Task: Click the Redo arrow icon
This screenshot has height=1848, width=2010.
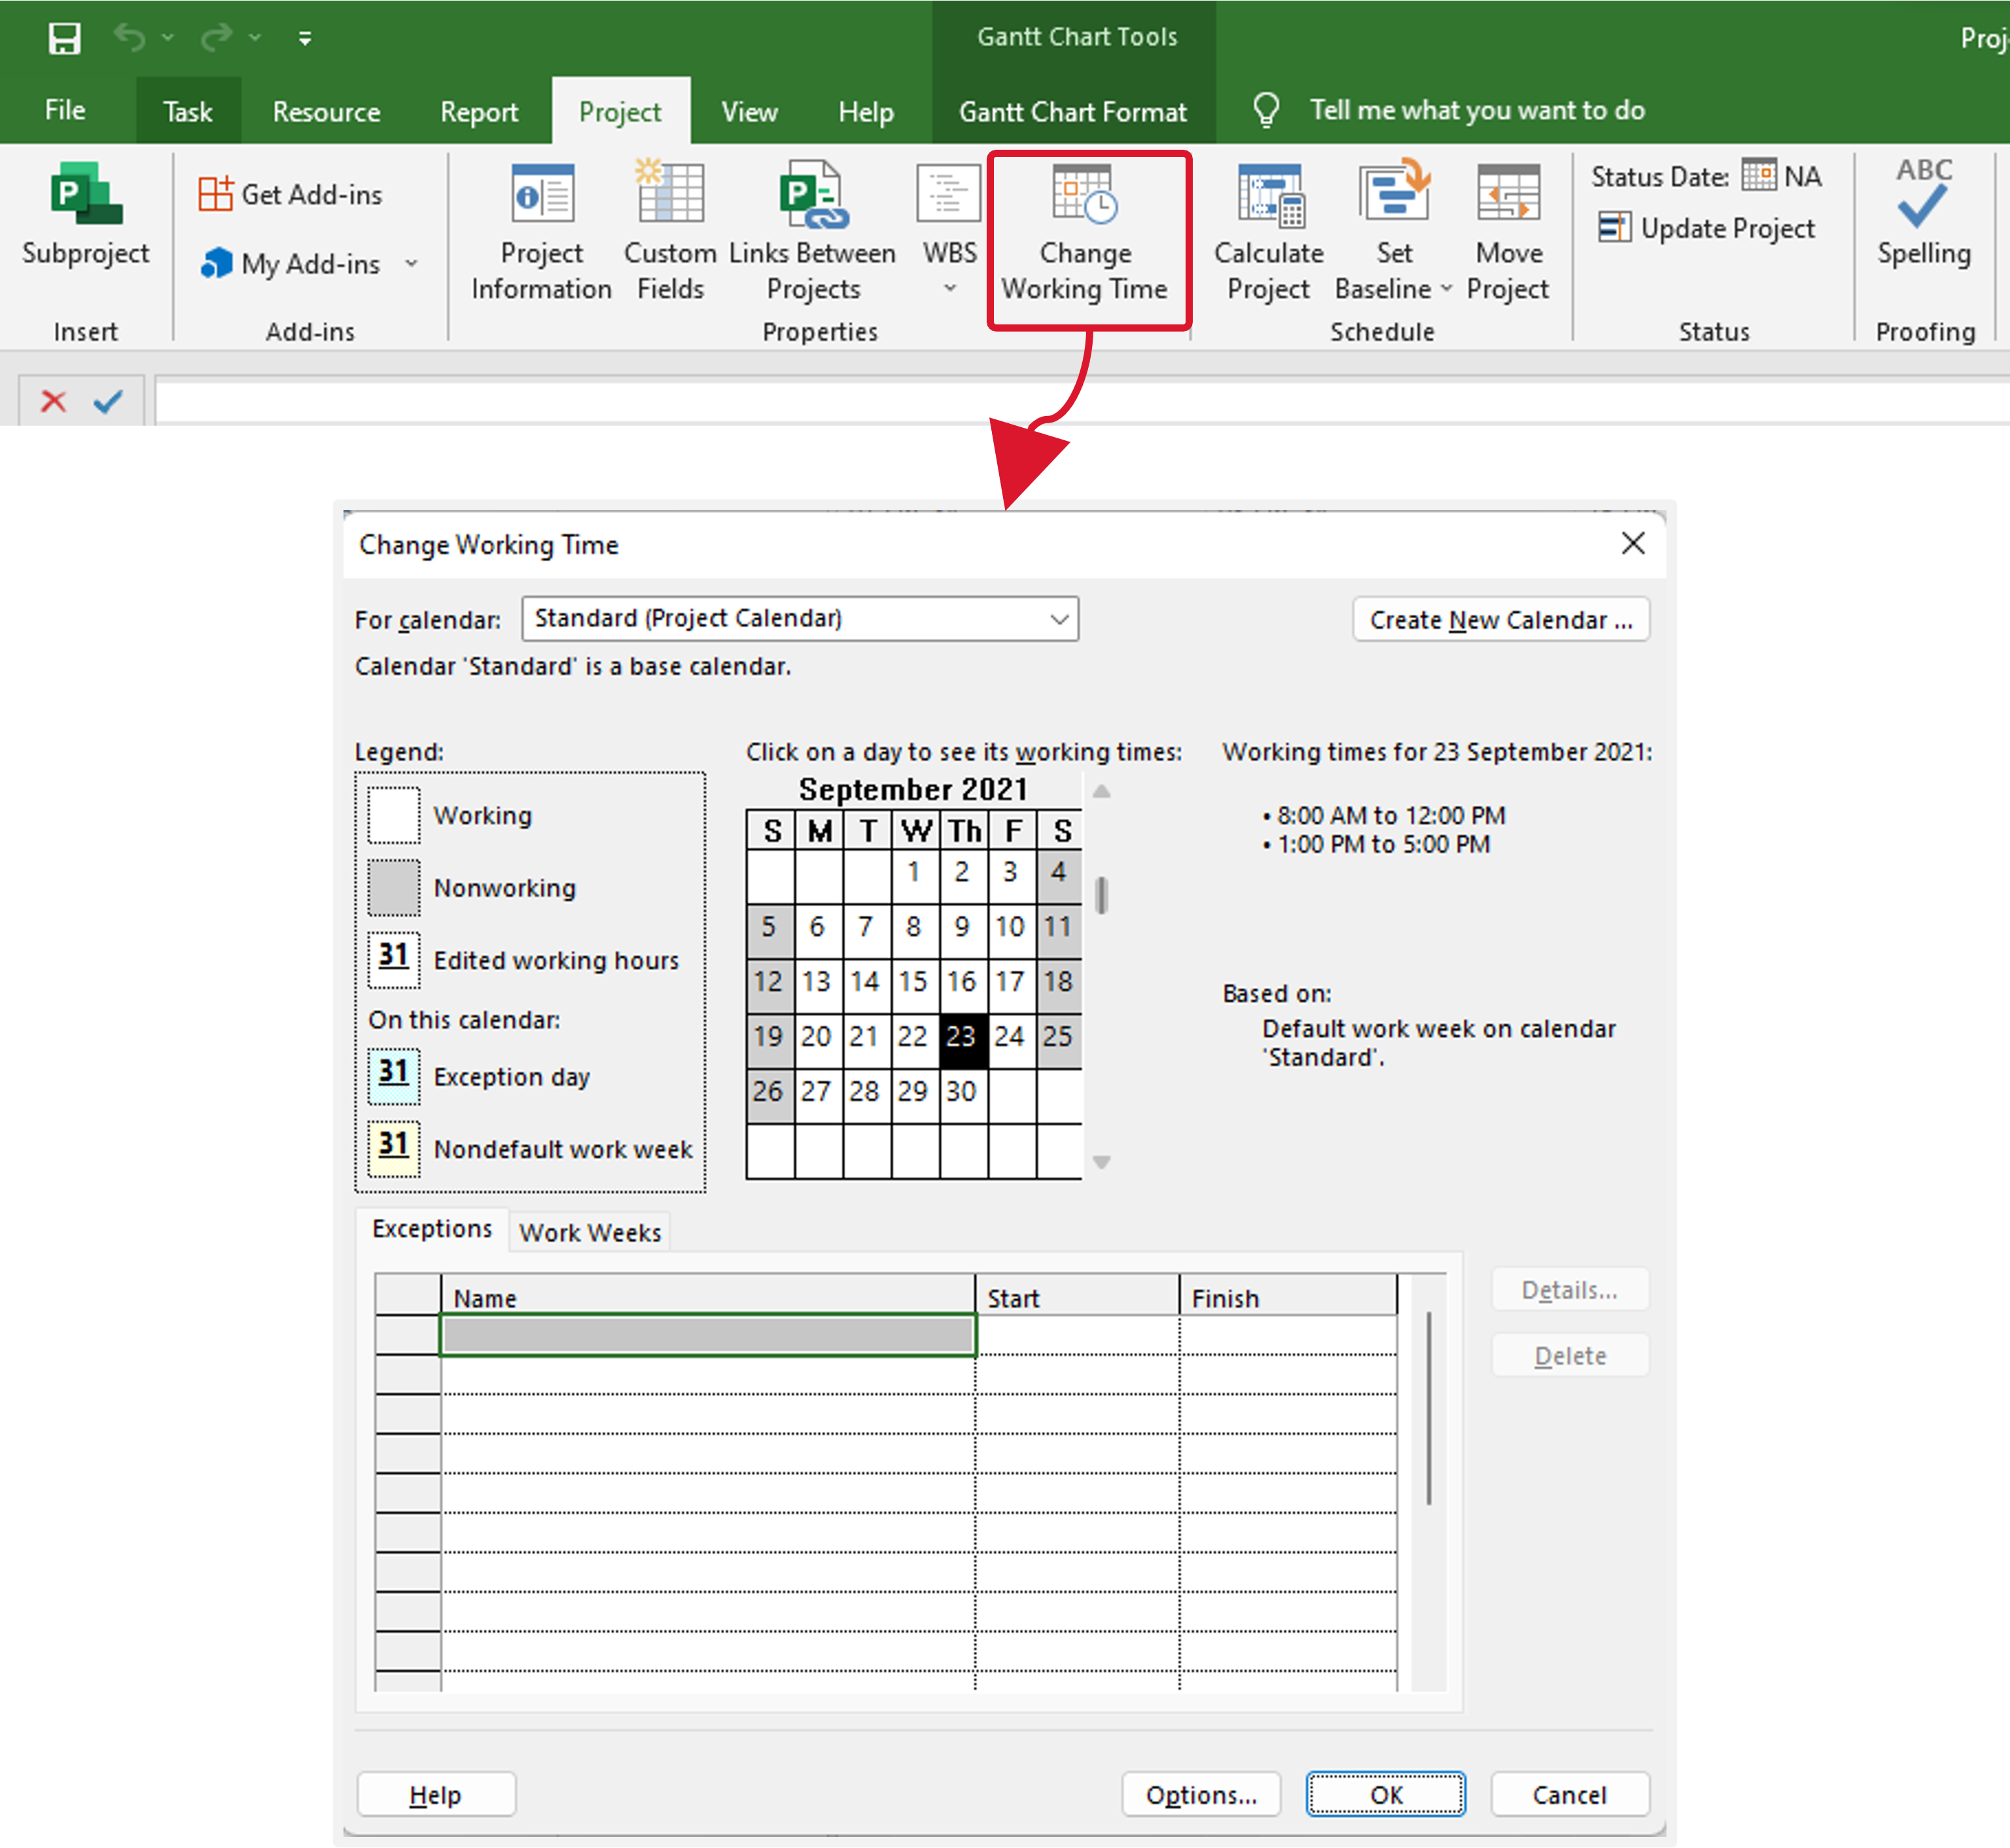Action: (x=216, y=38)
